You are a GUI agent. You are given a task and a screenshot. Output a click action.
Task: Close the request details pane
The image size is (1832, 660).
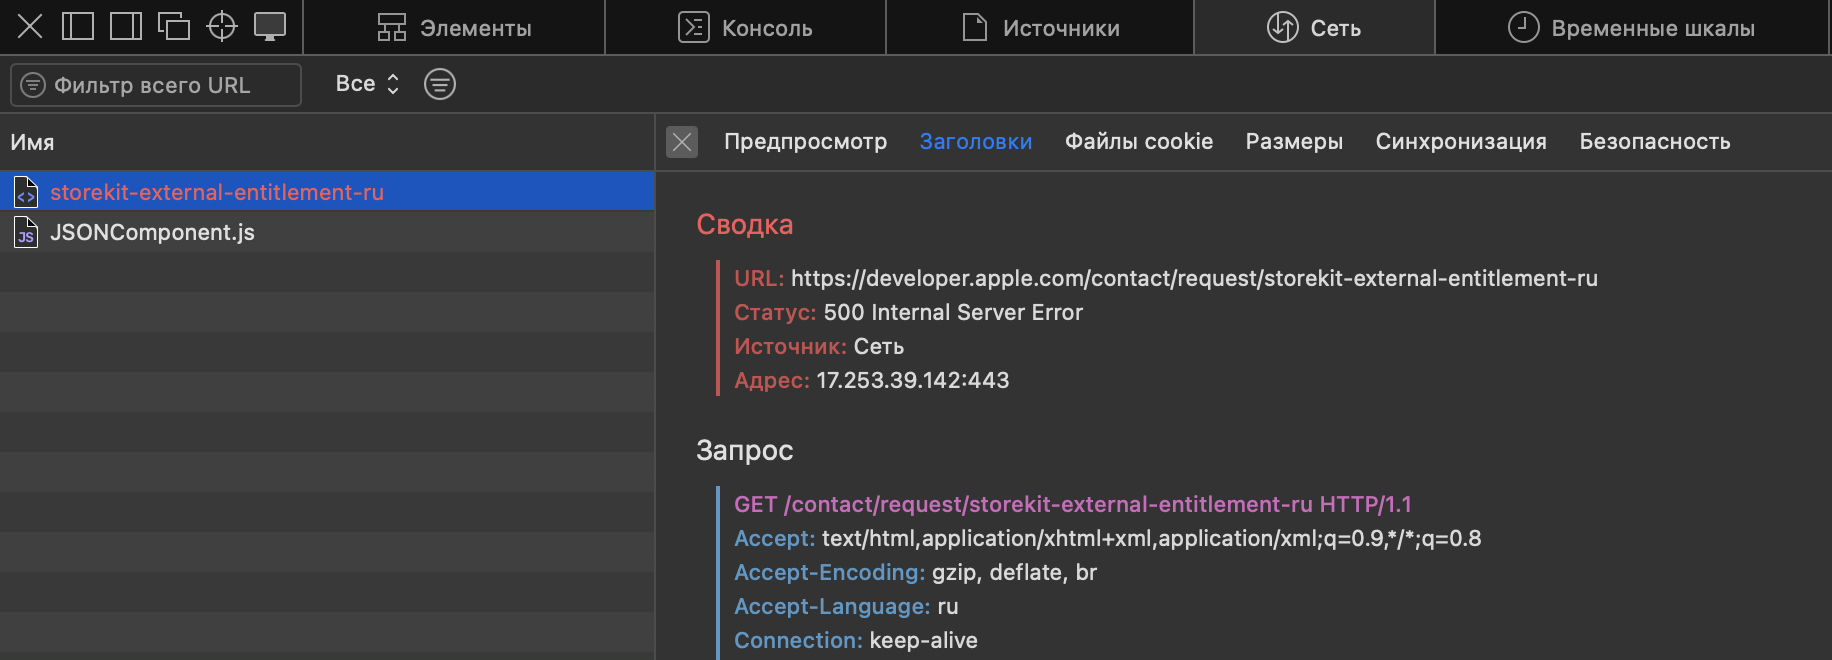682,142
